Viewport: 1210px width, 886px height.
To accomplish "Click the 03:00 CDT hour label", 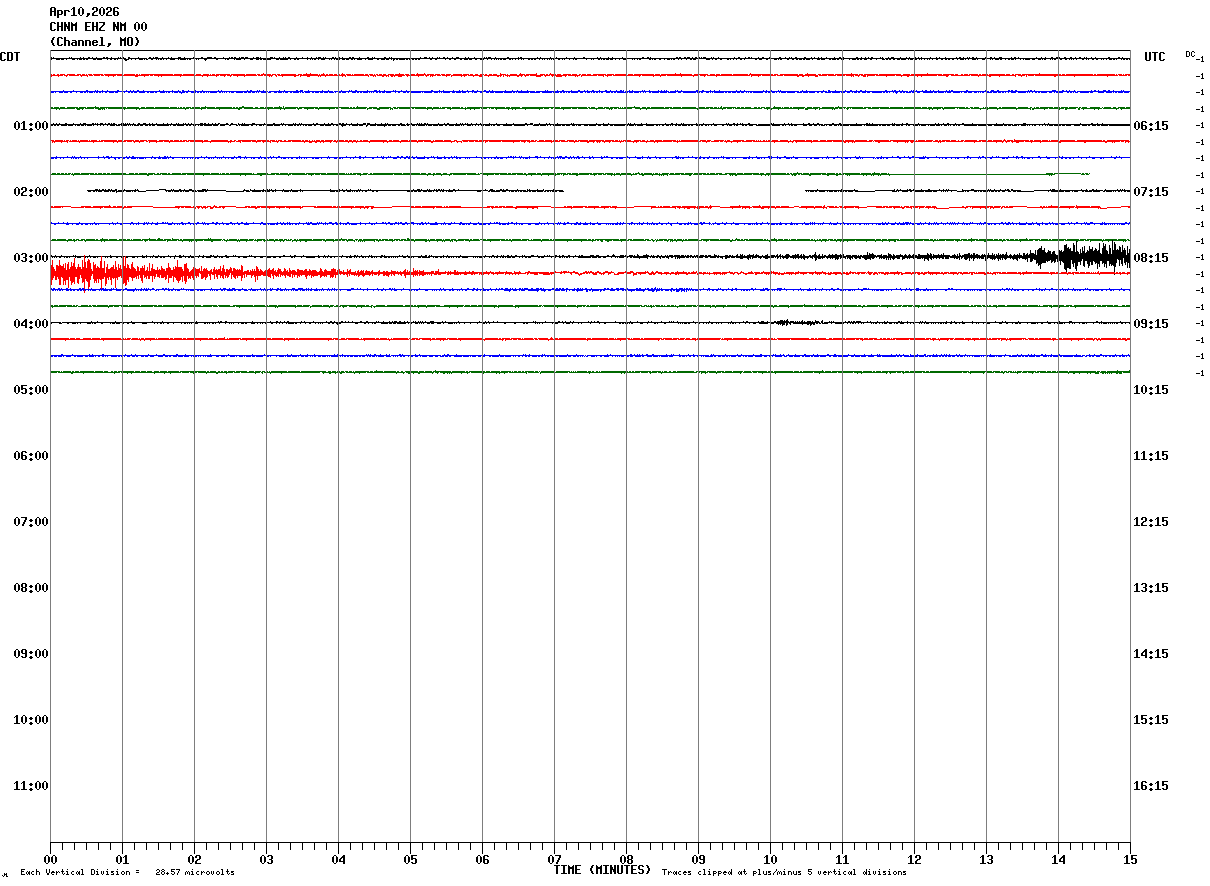I will pyautogui.click(x=31, y=258).
